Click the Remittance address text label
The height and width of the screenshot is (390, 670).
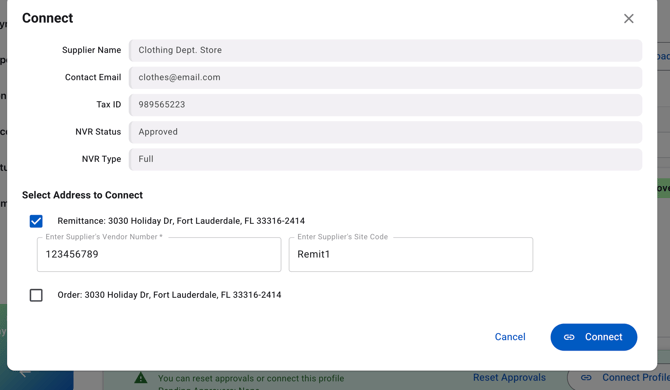[x=181, y=221]
